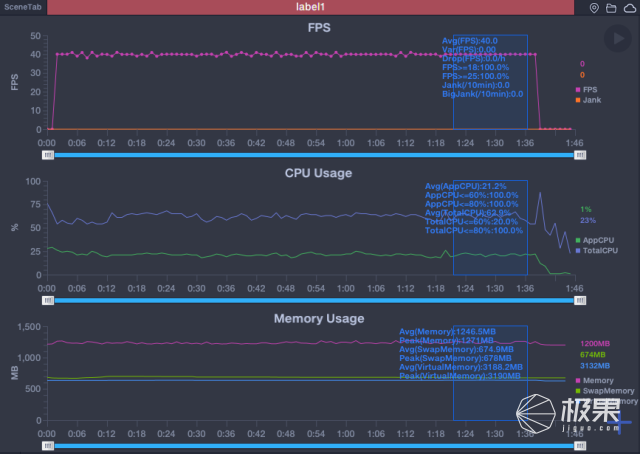Click the right handle of CPU Usage range slider
Screen dimensions: 640x454
tap(580, 300)
